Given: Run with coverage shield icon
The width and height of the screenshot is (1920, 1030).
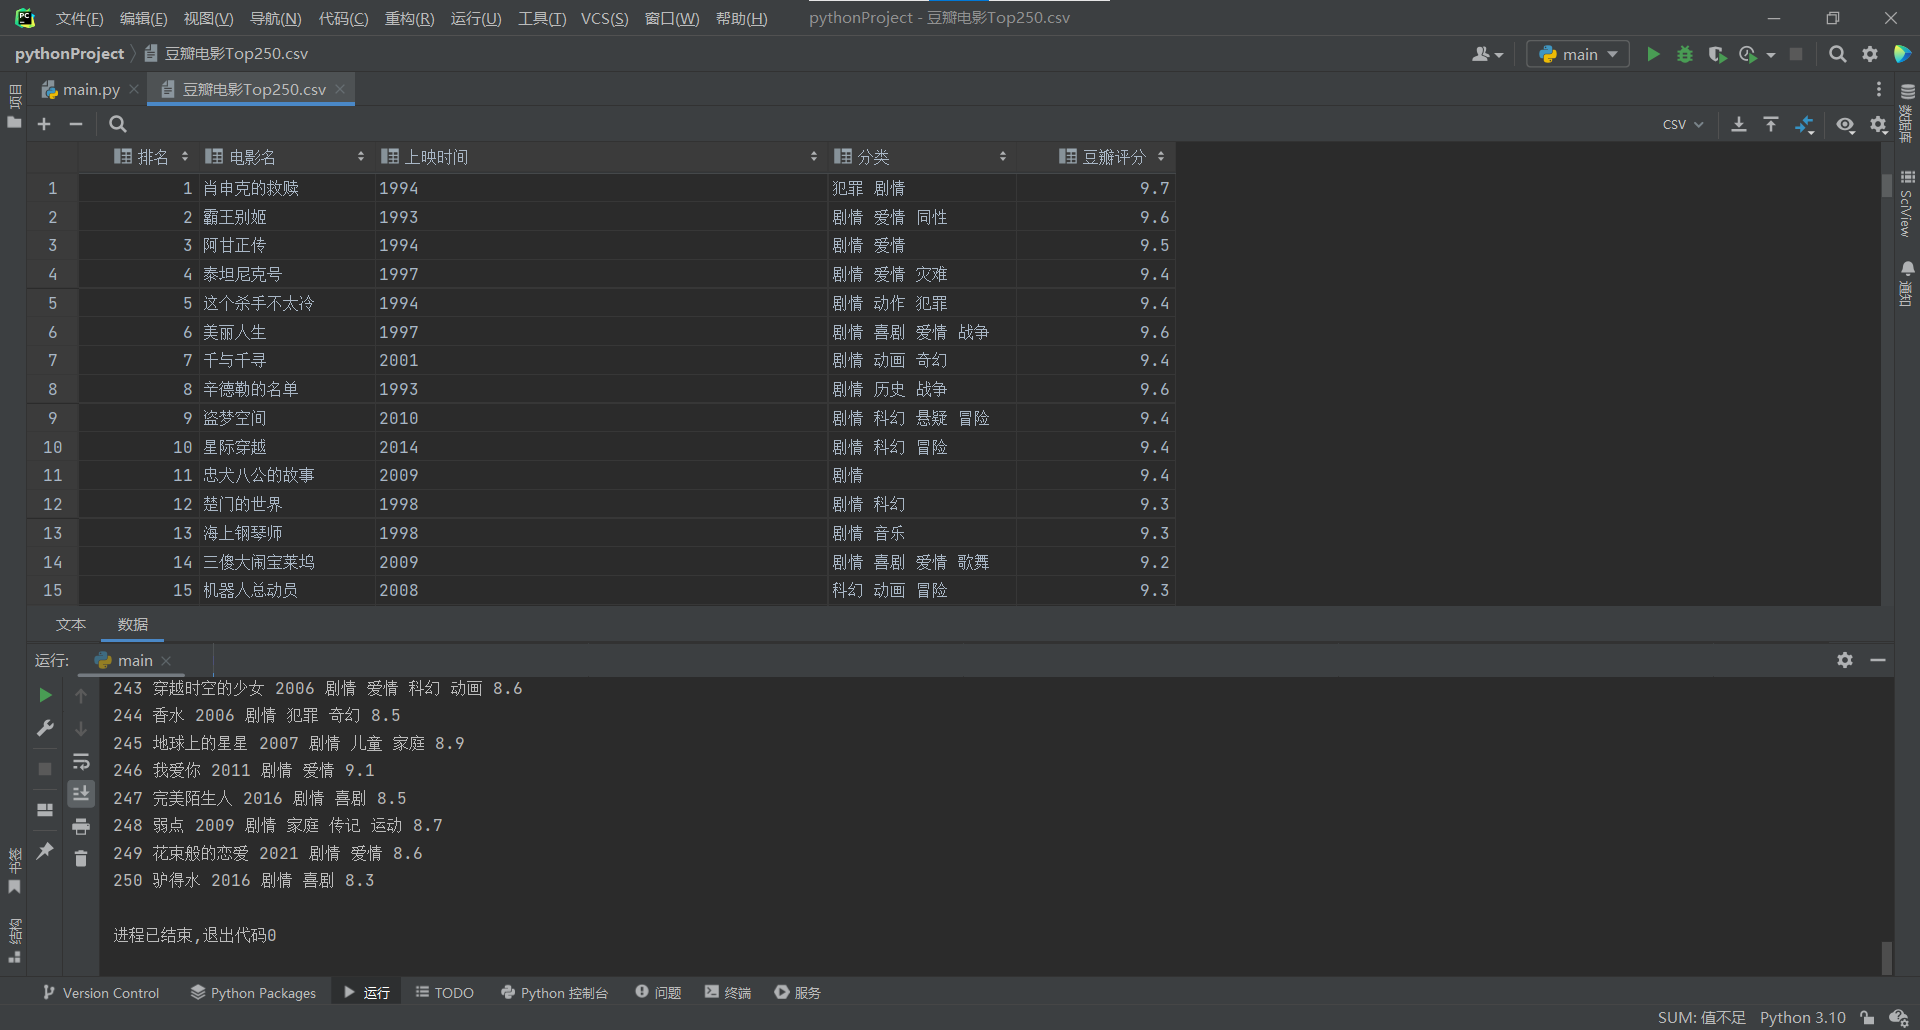Looking at the screenshot, I should click(x=1717, y=54).
